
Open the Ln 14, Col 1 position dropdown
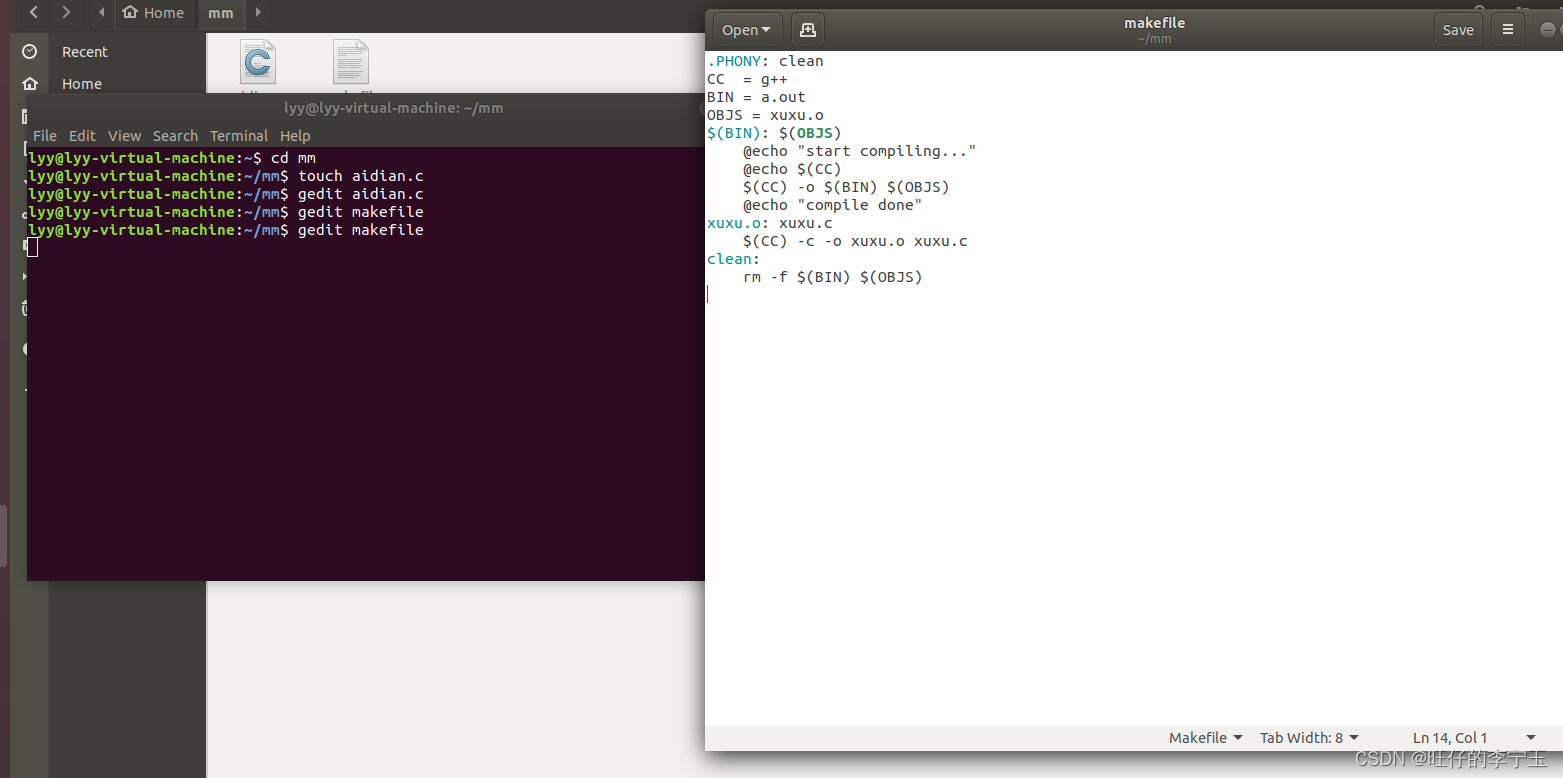point(1474,738)
